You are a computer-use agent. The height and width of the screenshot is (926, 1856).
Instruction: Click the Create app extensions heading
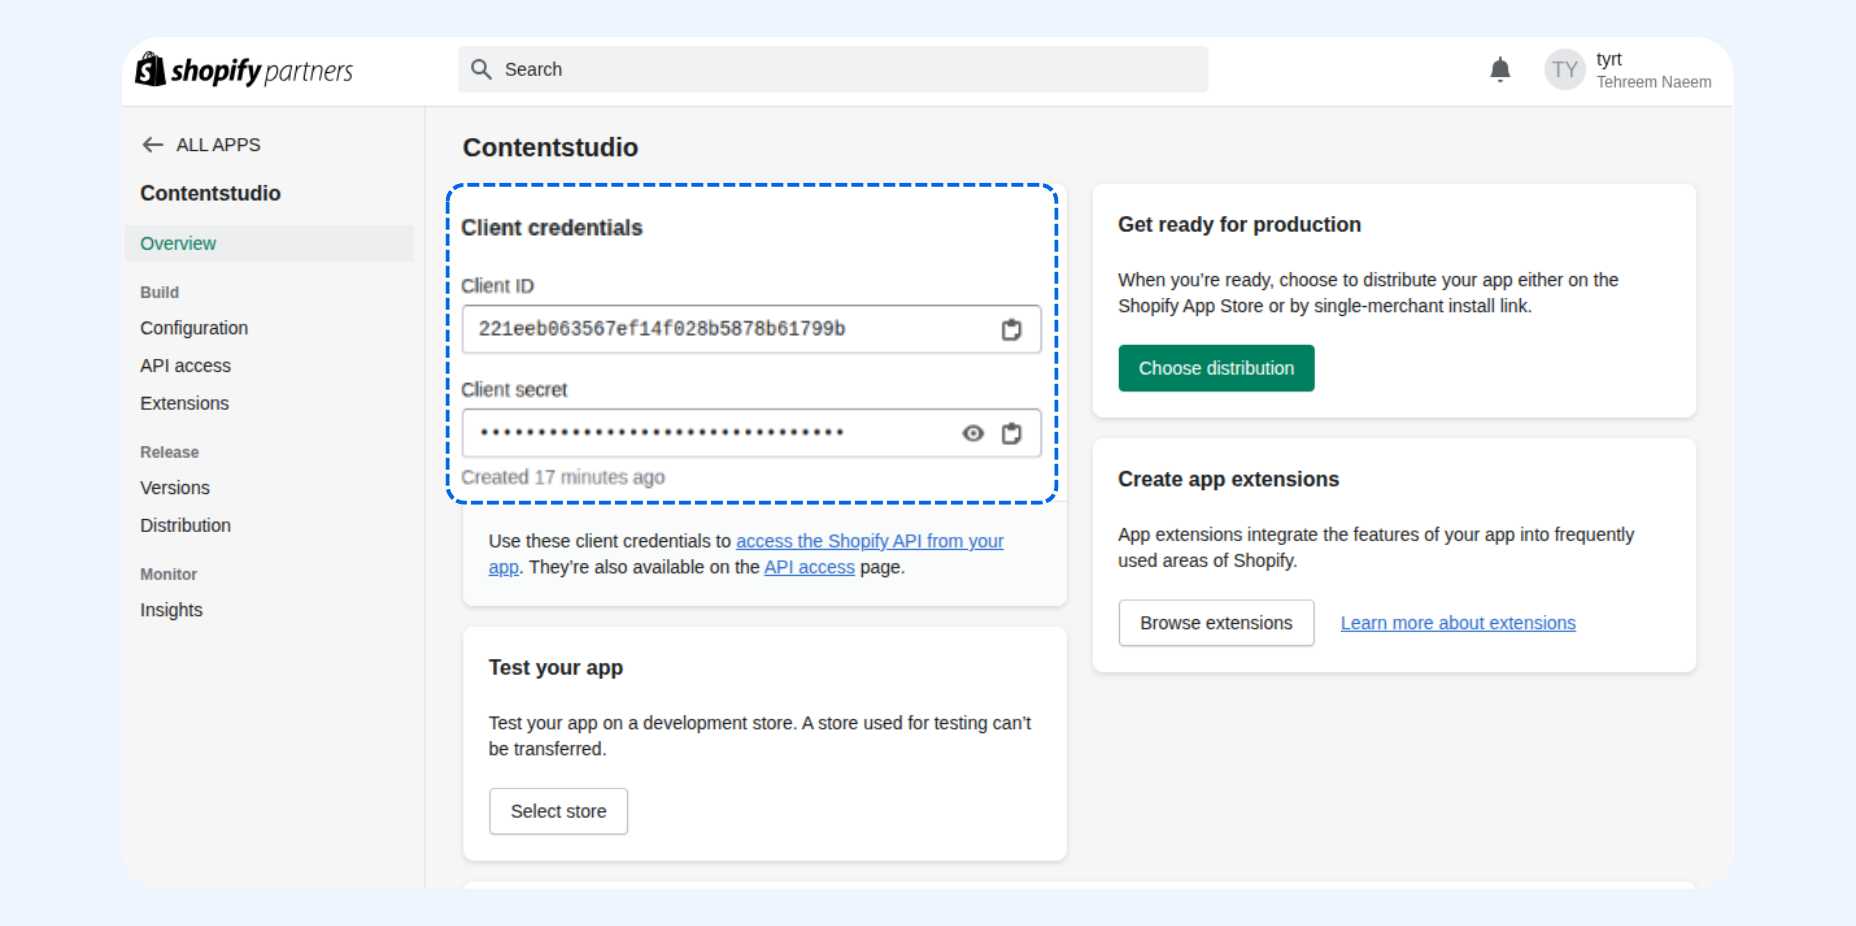pos(1228,479)
